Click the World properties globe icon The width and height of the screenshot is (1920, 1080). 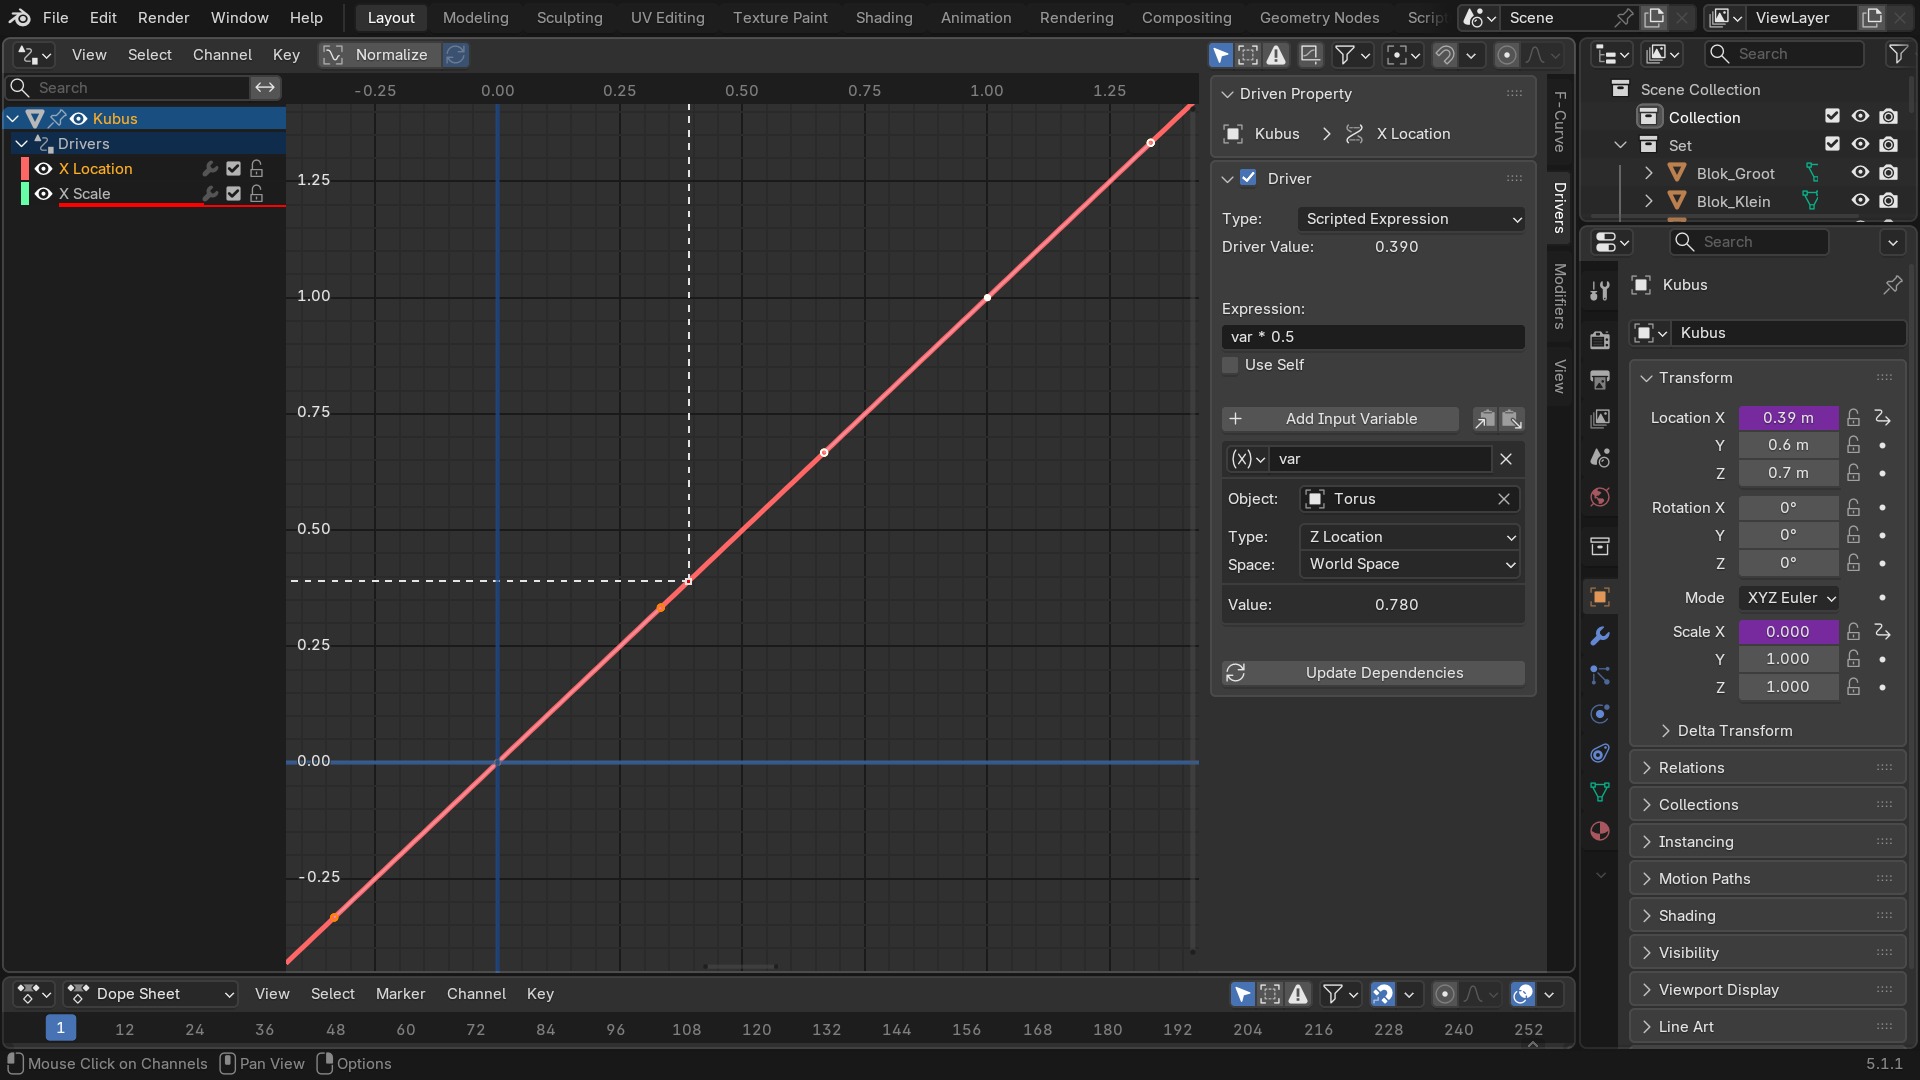tap(1600, 497)
